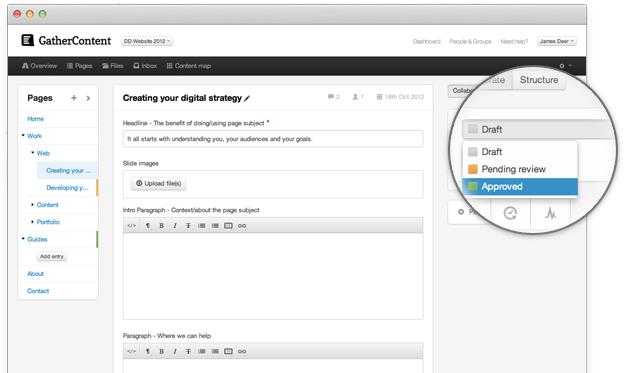Go to Inbox in the navigation bar

pos(145,66)
